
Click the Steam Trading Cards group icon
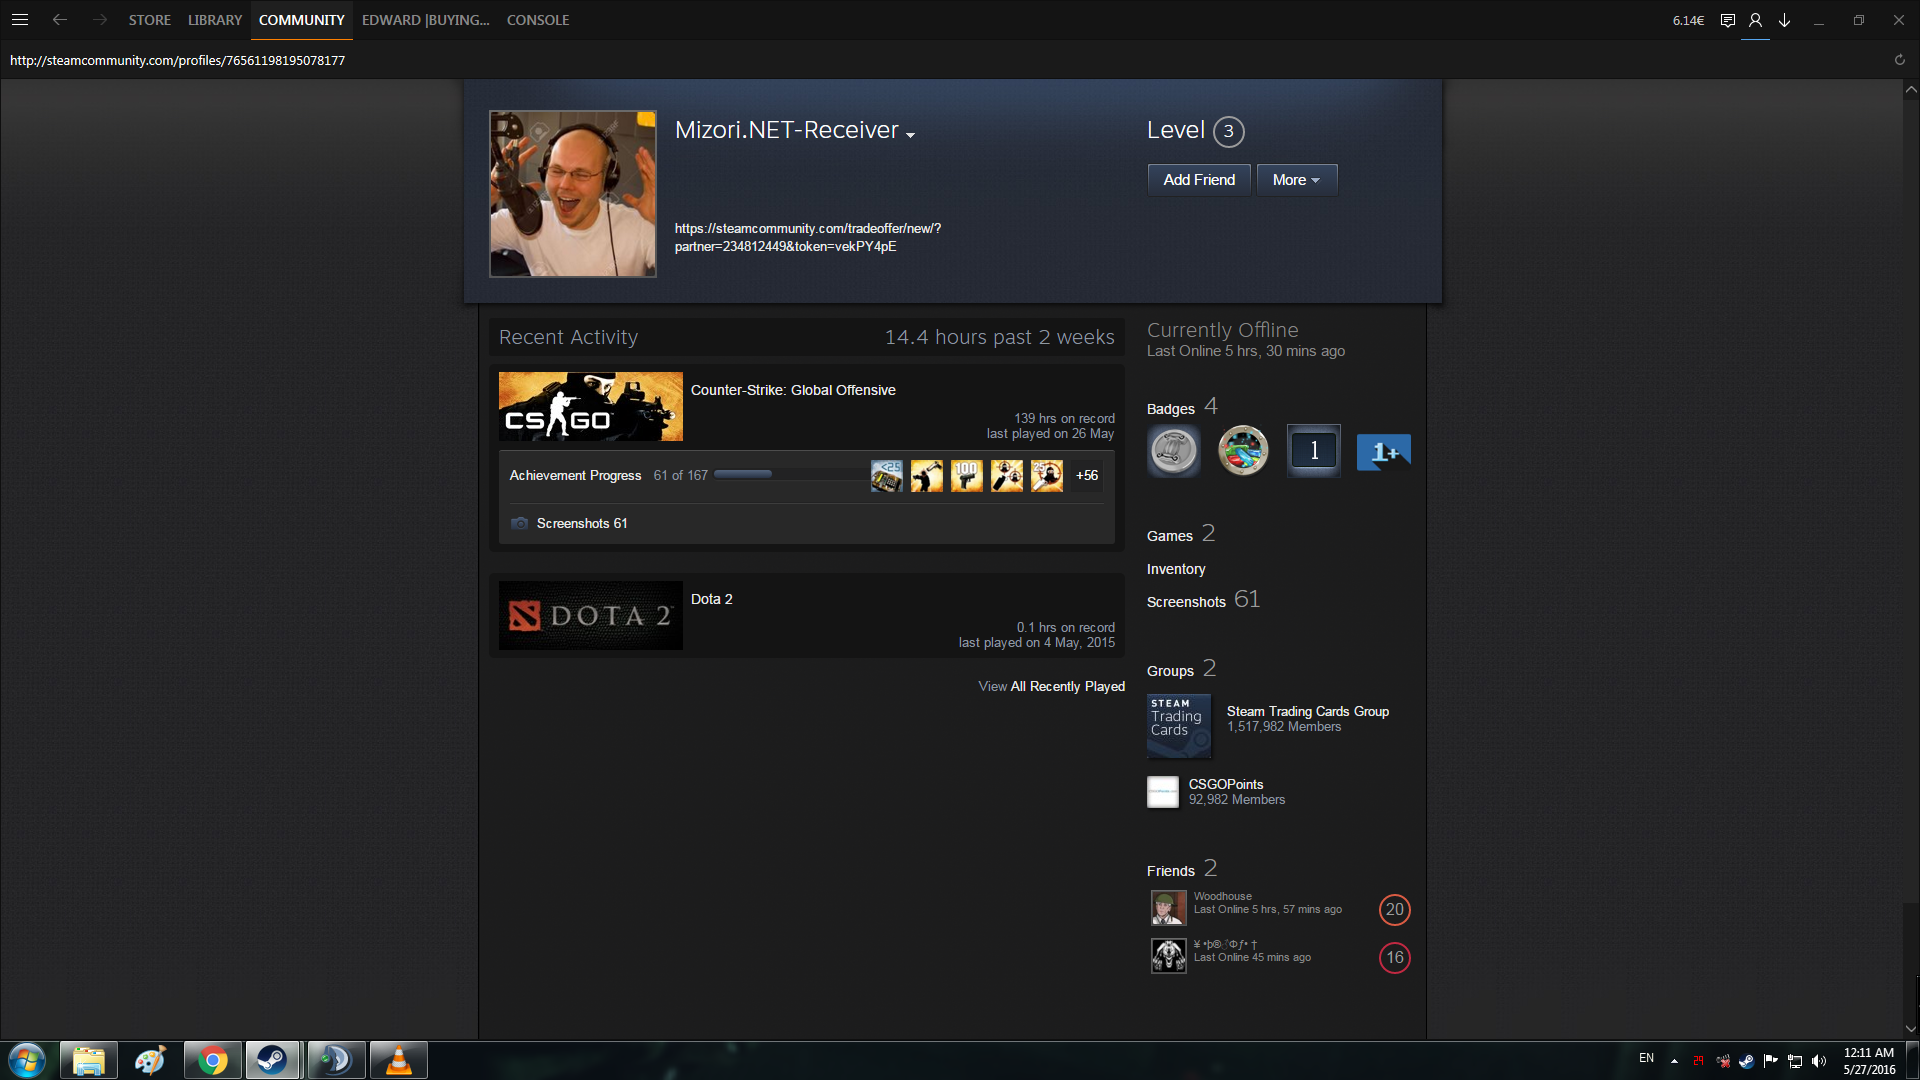1178,725
